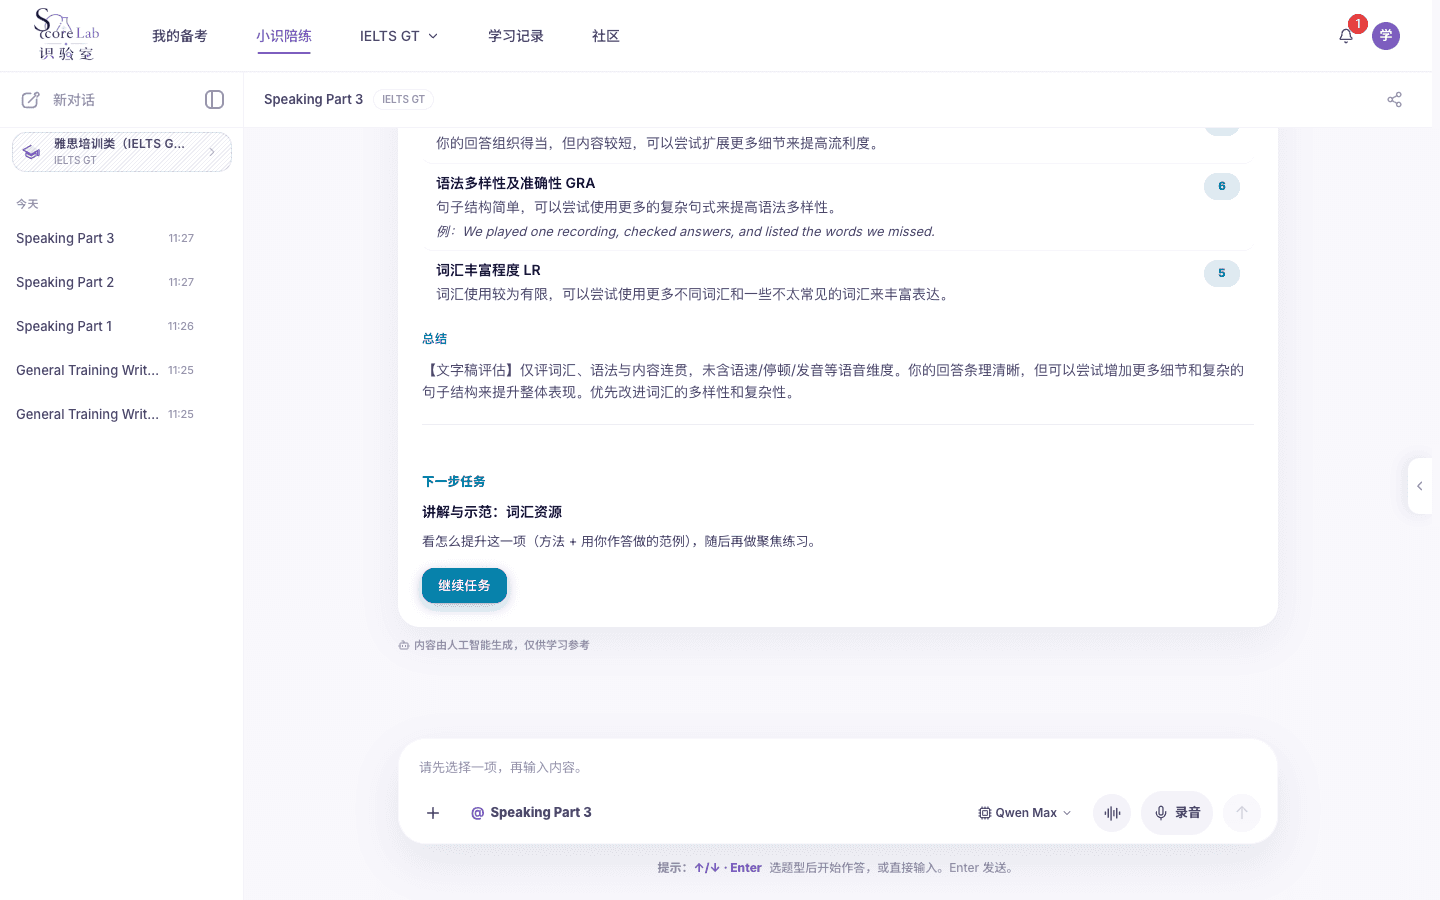
Task: Open 我的备考 tab
Action: (x=180, y=36)
